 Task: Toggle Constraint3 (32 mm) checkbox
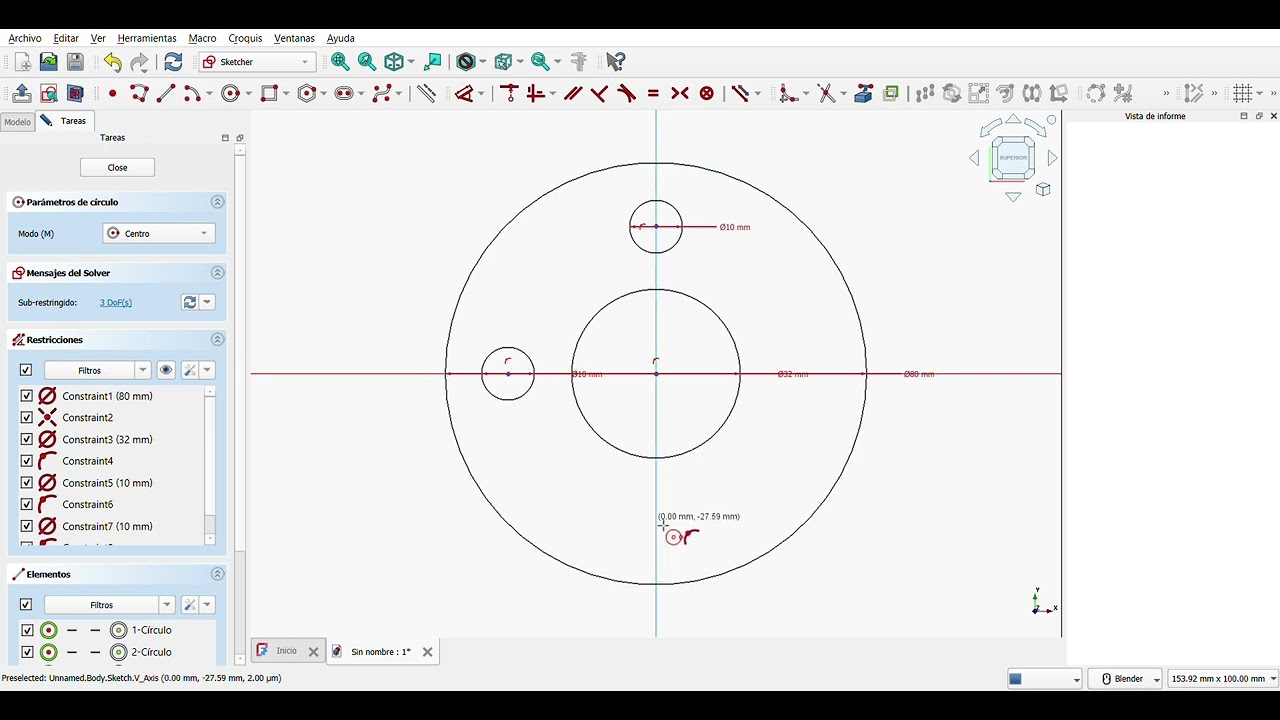27,440
